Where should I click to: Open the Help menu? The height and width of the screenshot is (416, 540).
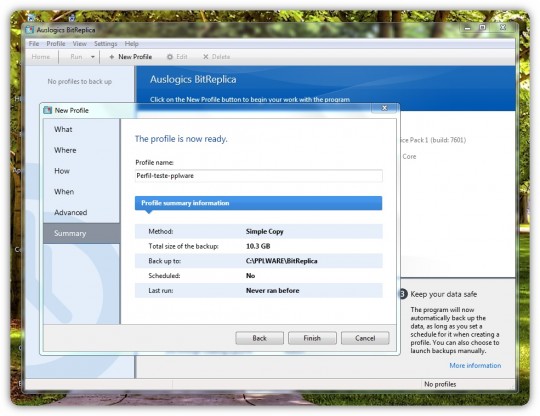coord(132,44)
